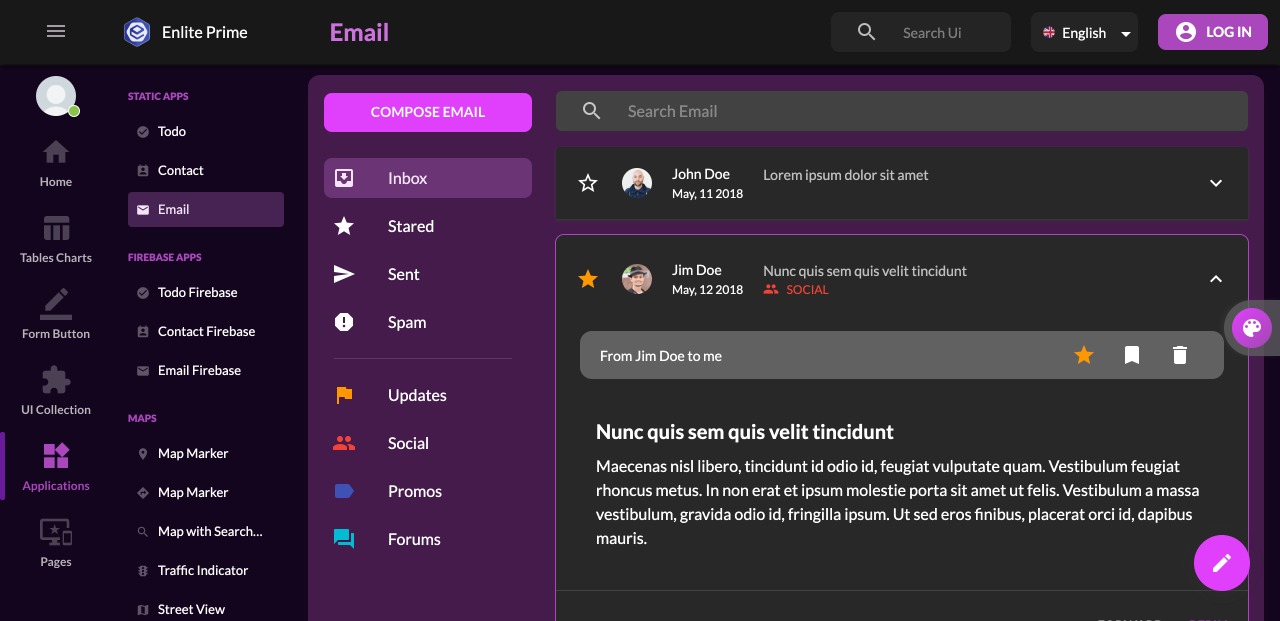
Task: Click the Spam warning icon
Action: click(x=344, y=322)
